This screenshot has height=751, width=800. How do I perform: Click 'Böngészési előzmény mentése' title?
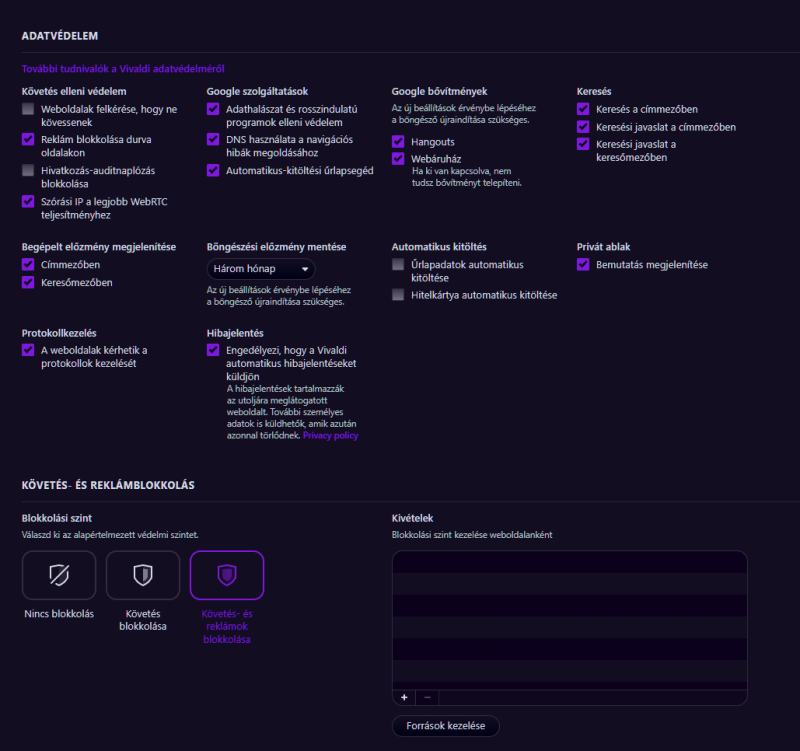pyautogui.click(x=277, y=247)
